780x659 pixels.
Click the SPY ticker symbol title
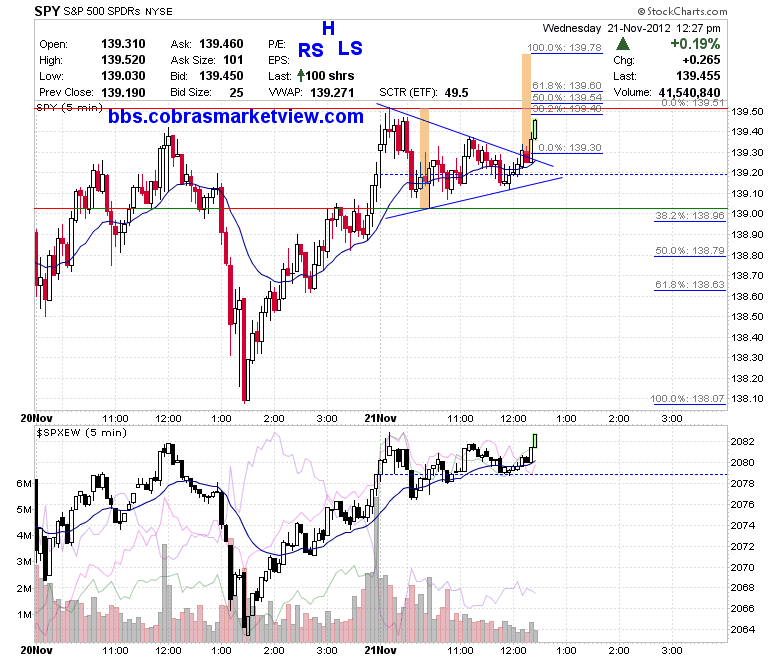(47, 11)
